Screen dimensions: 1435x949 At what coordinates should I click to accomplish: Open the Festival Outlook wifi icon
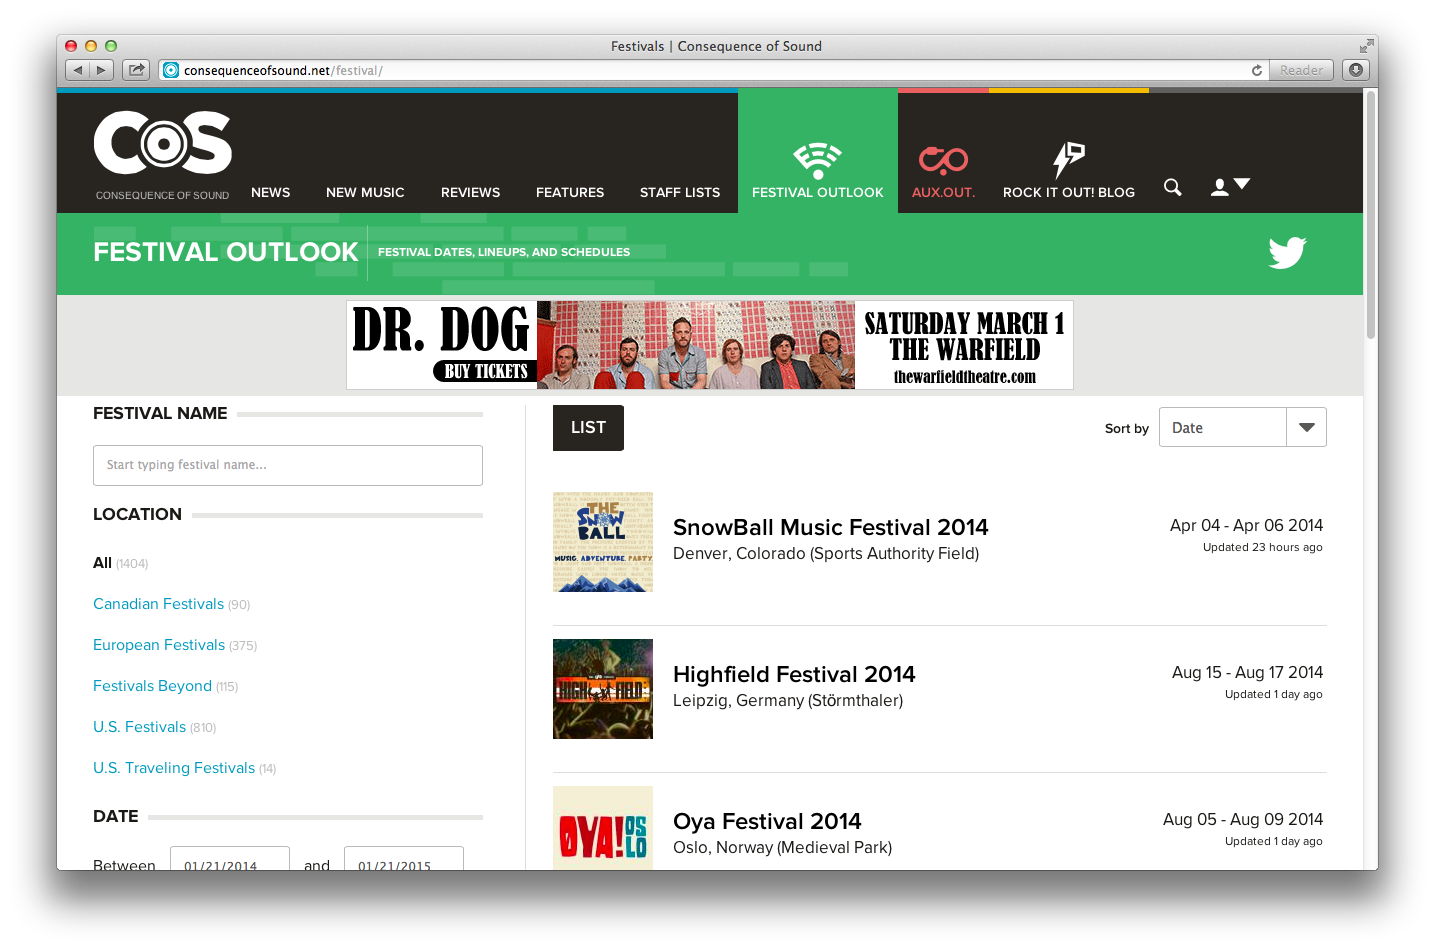point(817,160)
